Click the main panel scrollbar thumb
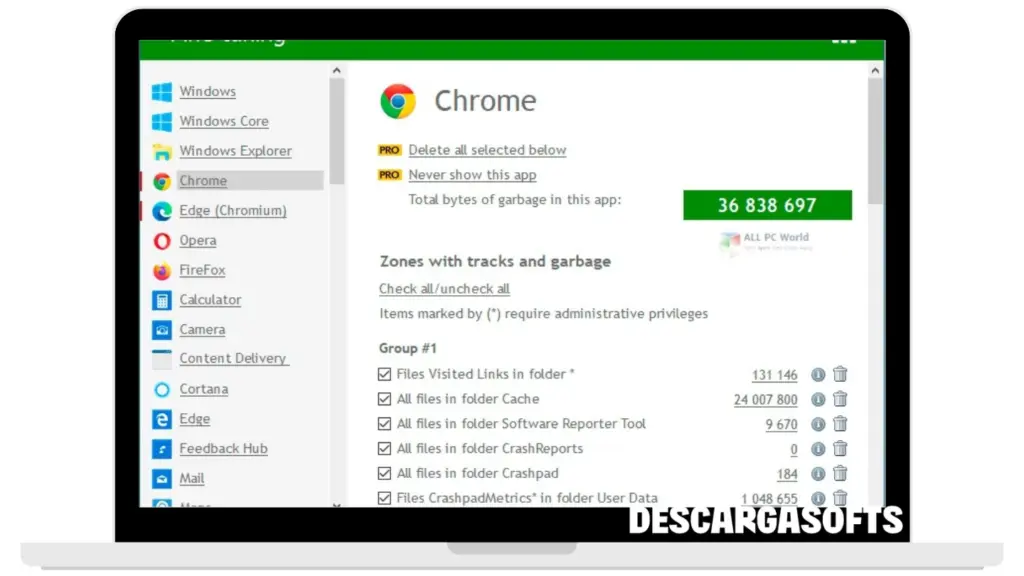Image resolution: width=1024 pixels, height=576 pixels. pos(875,141)
